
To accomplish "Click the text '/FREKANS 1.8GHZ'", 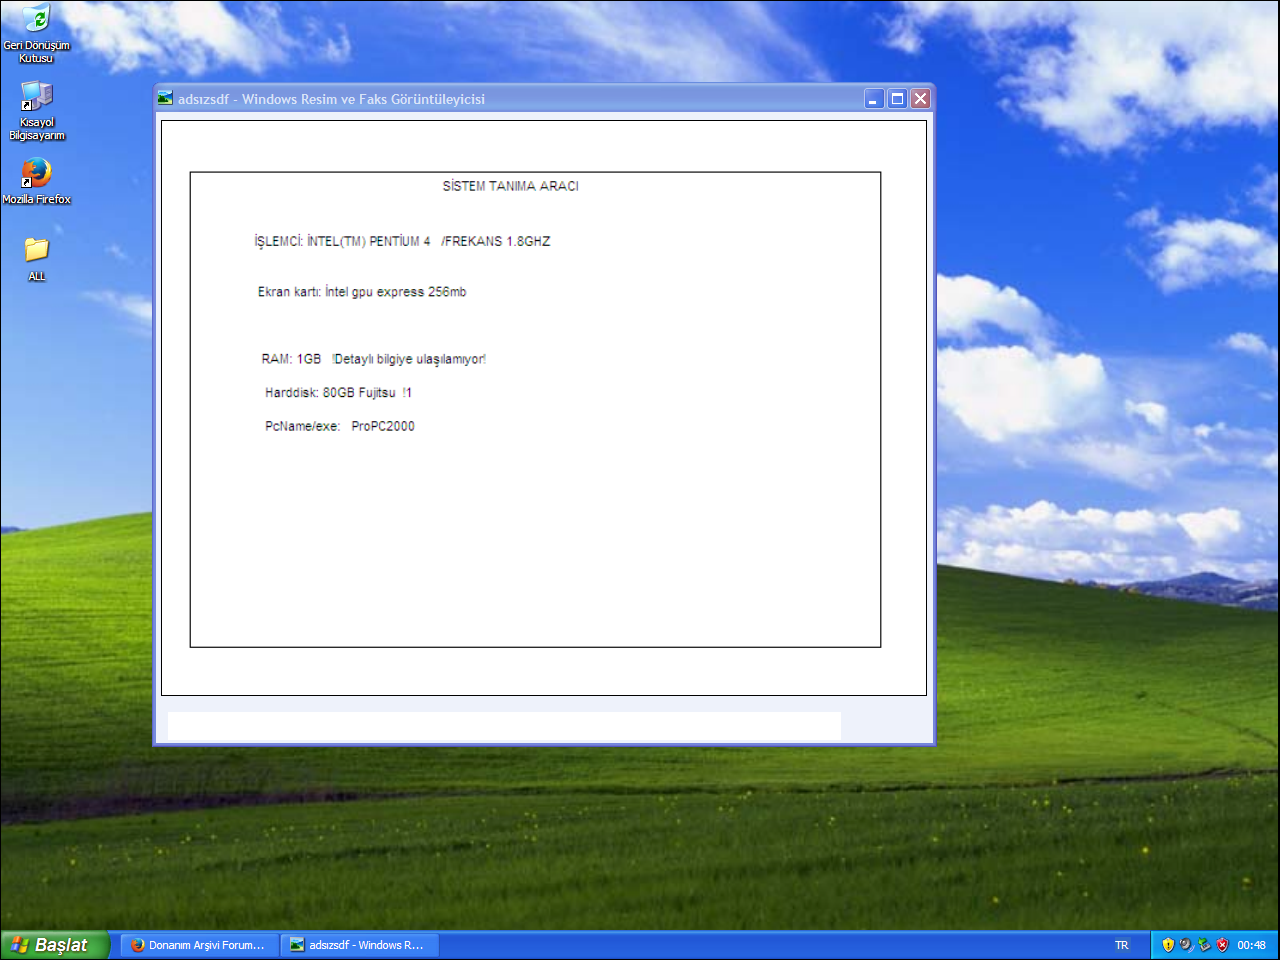I will (x=496, y=241).
